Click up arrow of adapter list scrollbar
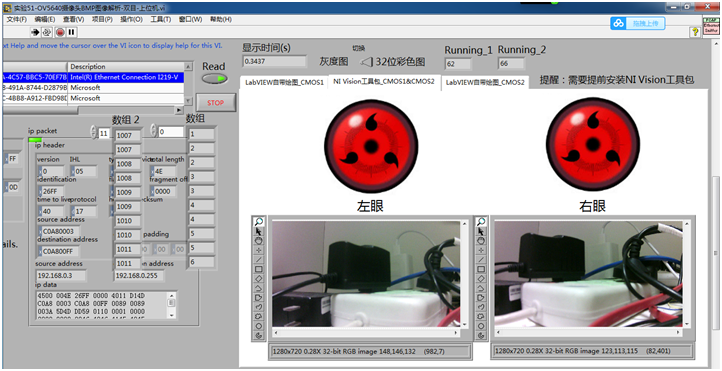The width and height of the screenshot is (722, 371). coord(188,67)
